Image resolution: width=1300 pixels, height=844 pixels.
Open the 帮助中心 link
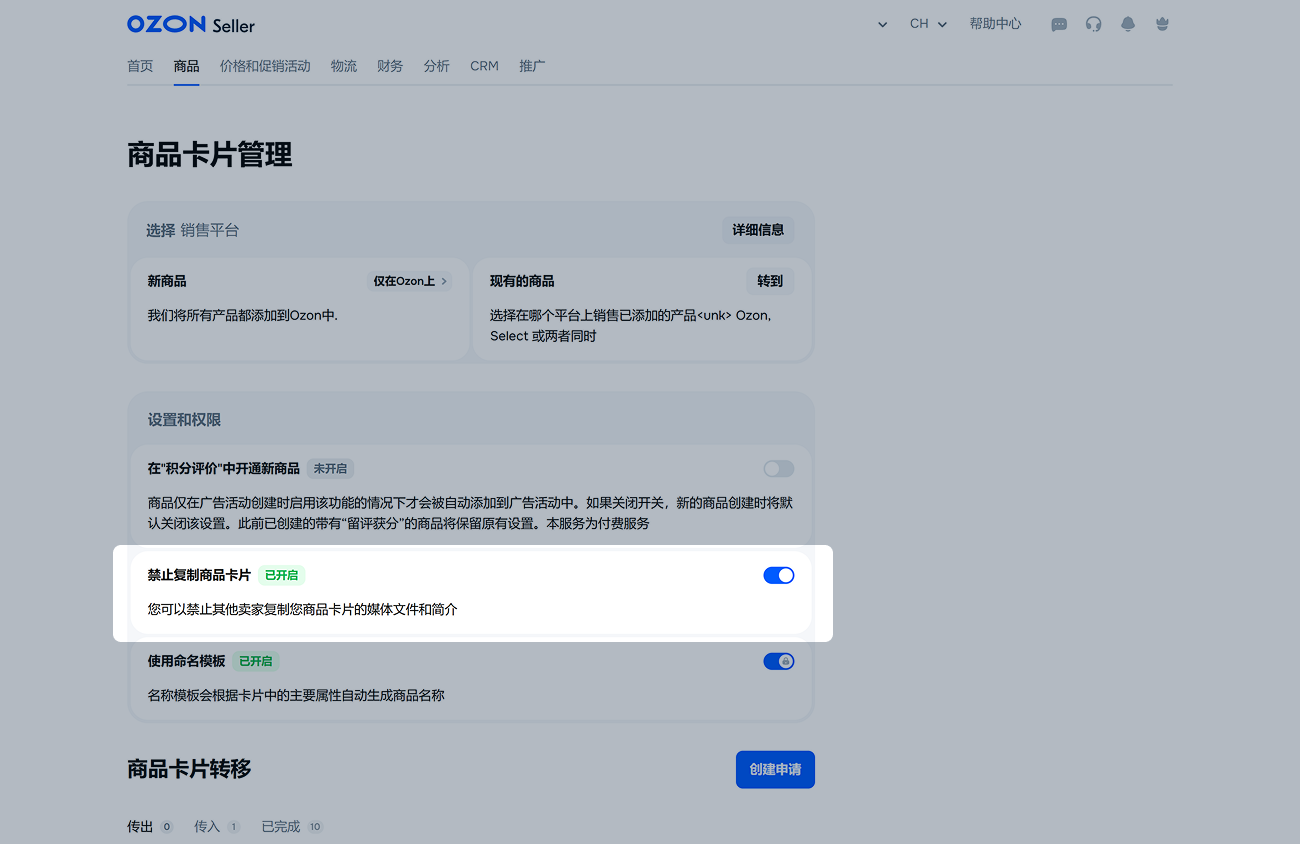coord(995,24)
